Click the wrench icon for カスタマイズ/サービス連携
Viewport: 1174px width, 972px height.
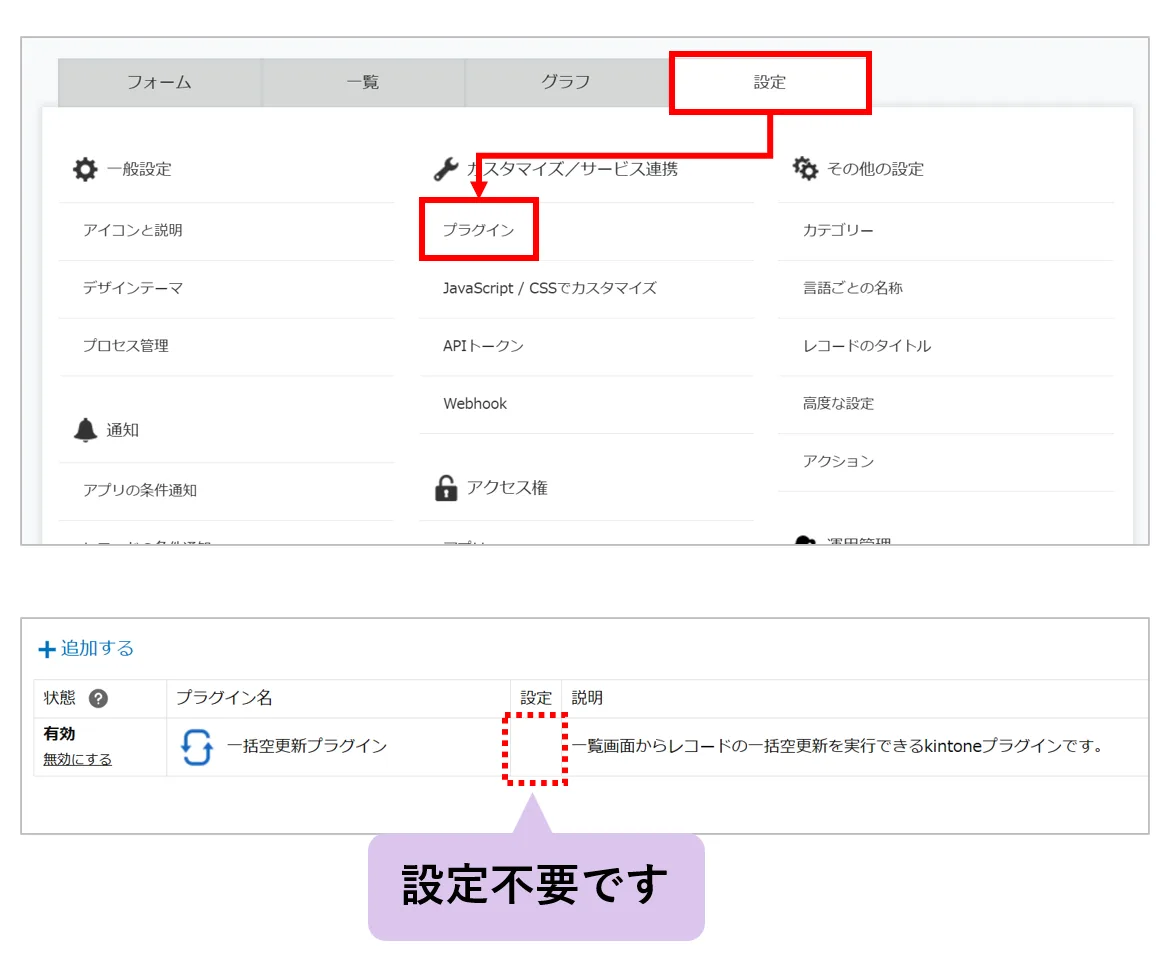pos(446,169)
